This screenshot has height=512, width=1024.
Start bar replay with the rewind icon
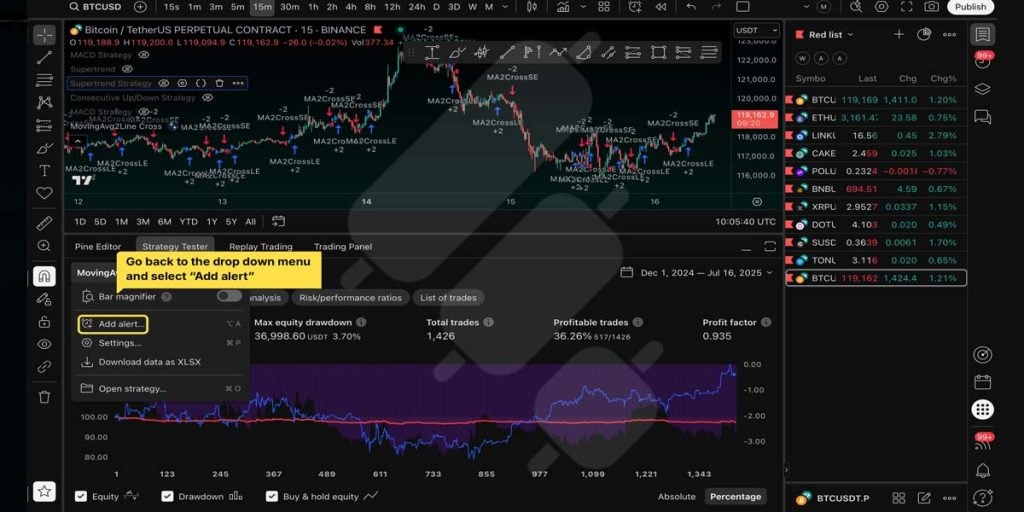(661, 7)
